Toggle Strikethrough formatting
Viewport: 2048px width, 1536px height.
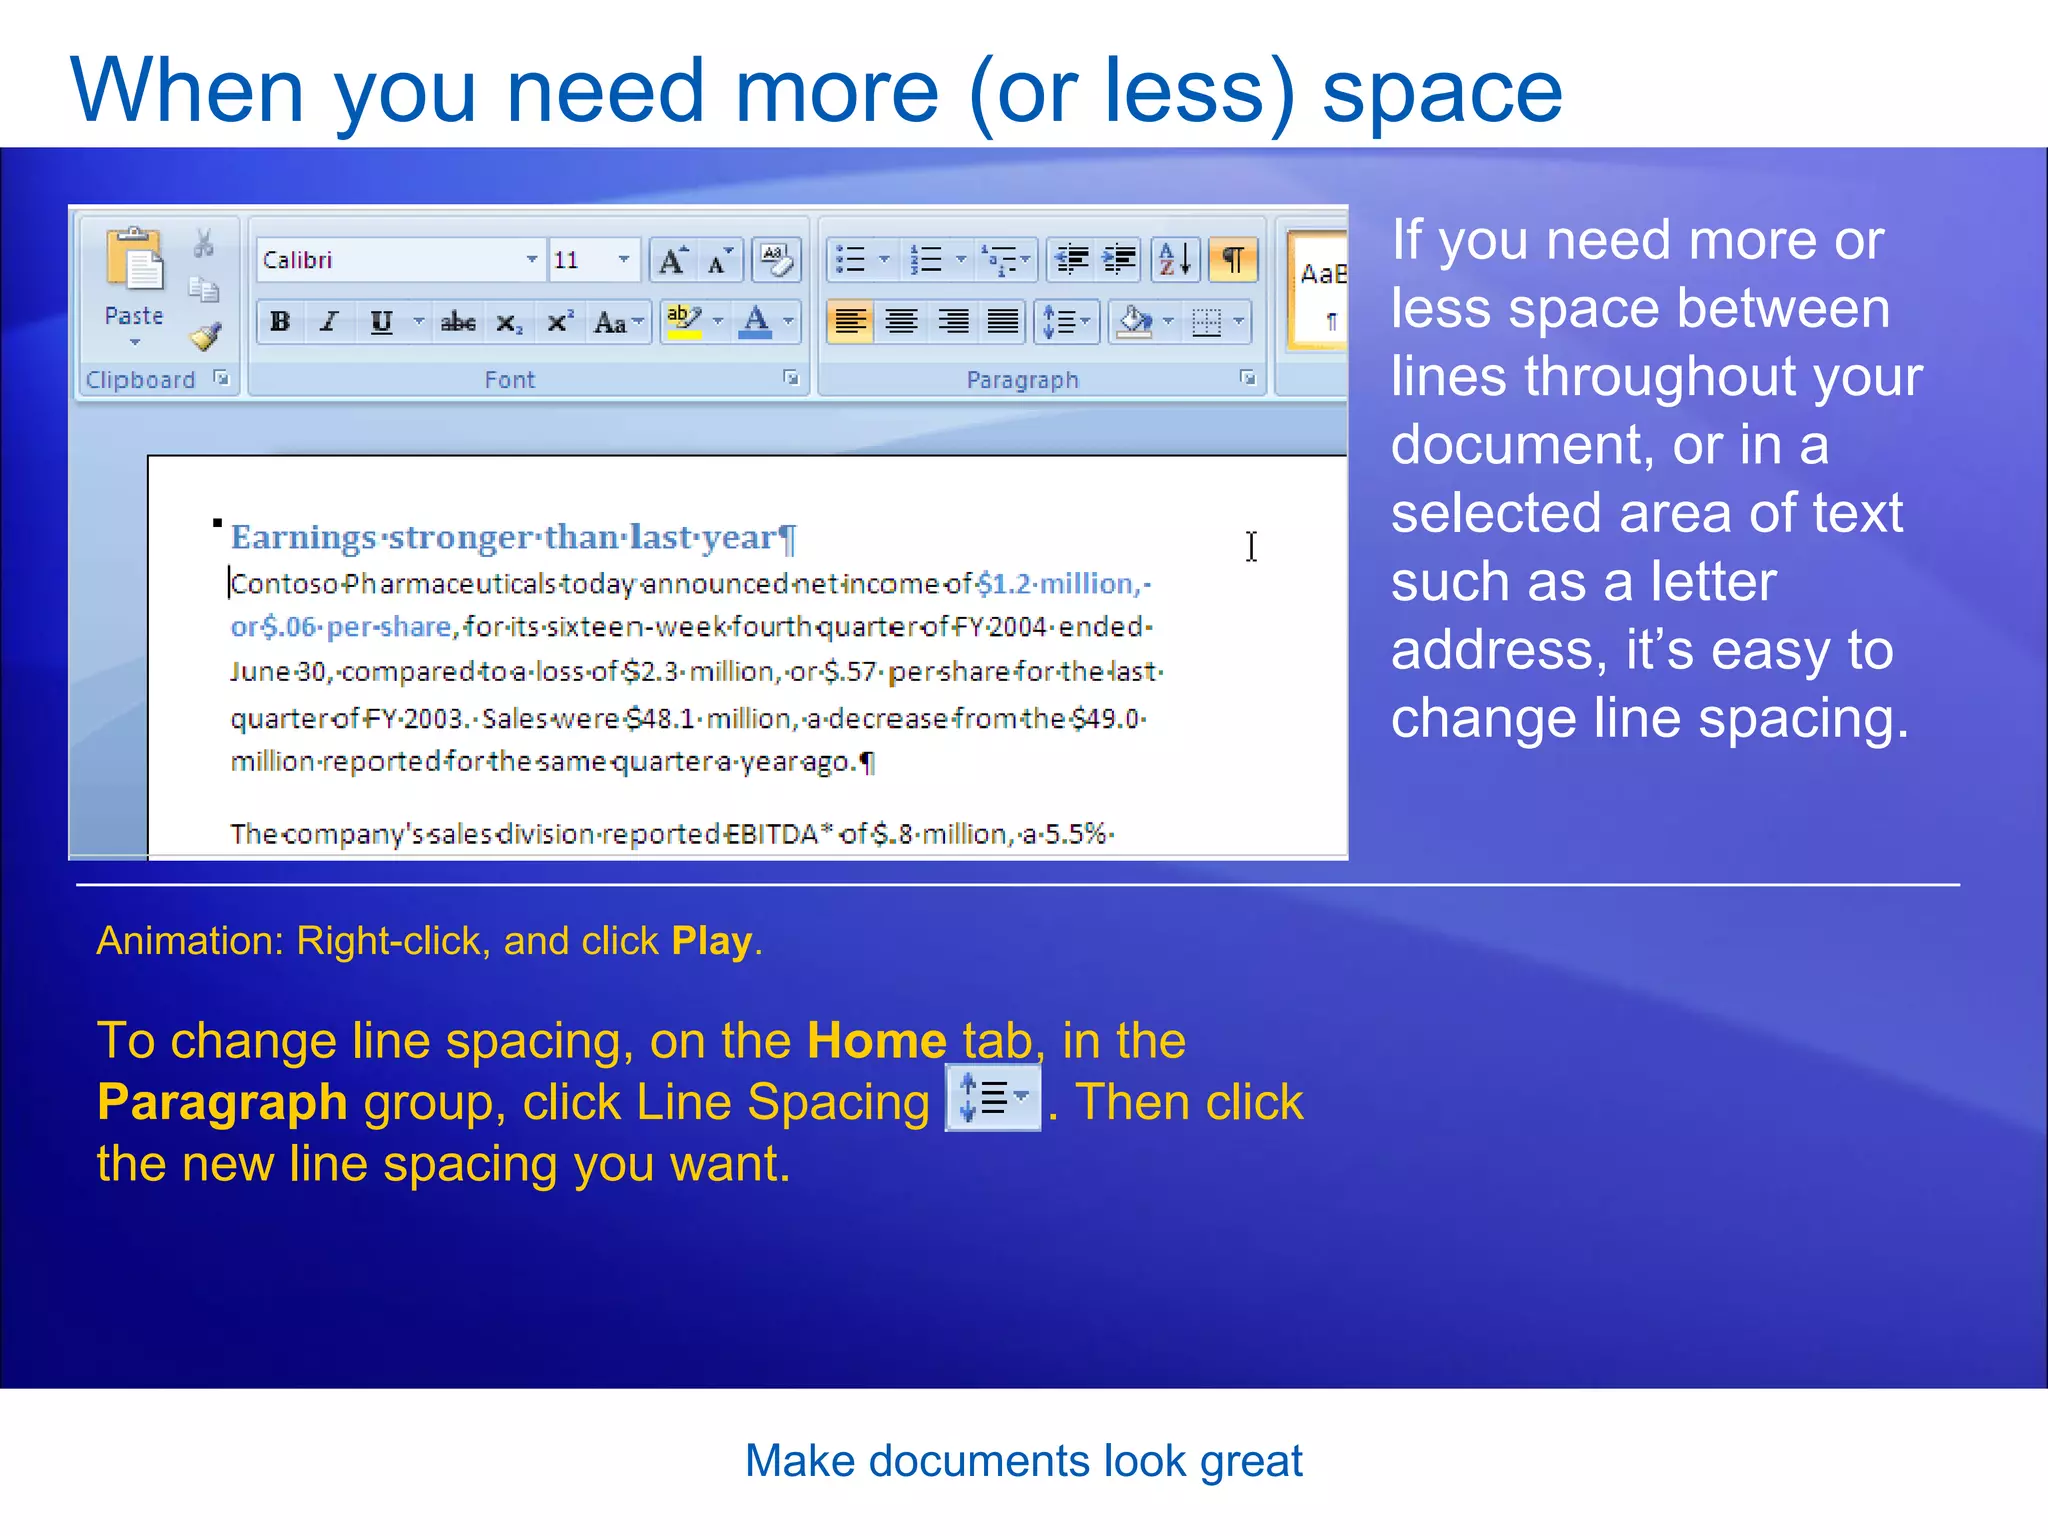(458, 322)
